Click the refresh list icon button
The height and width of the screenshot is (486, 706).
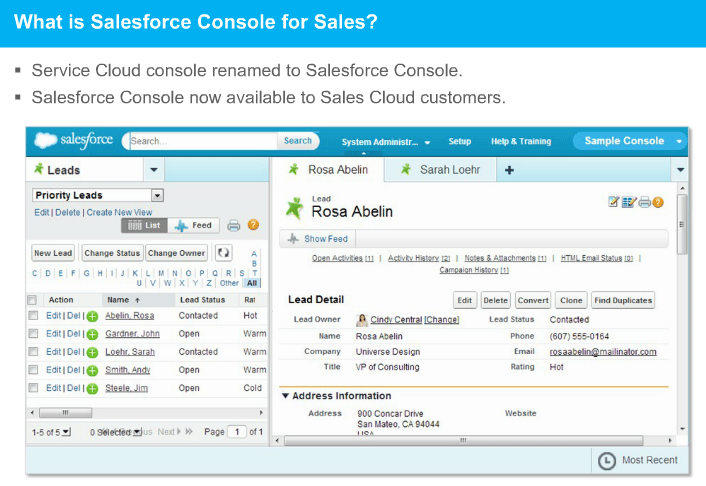223,253
